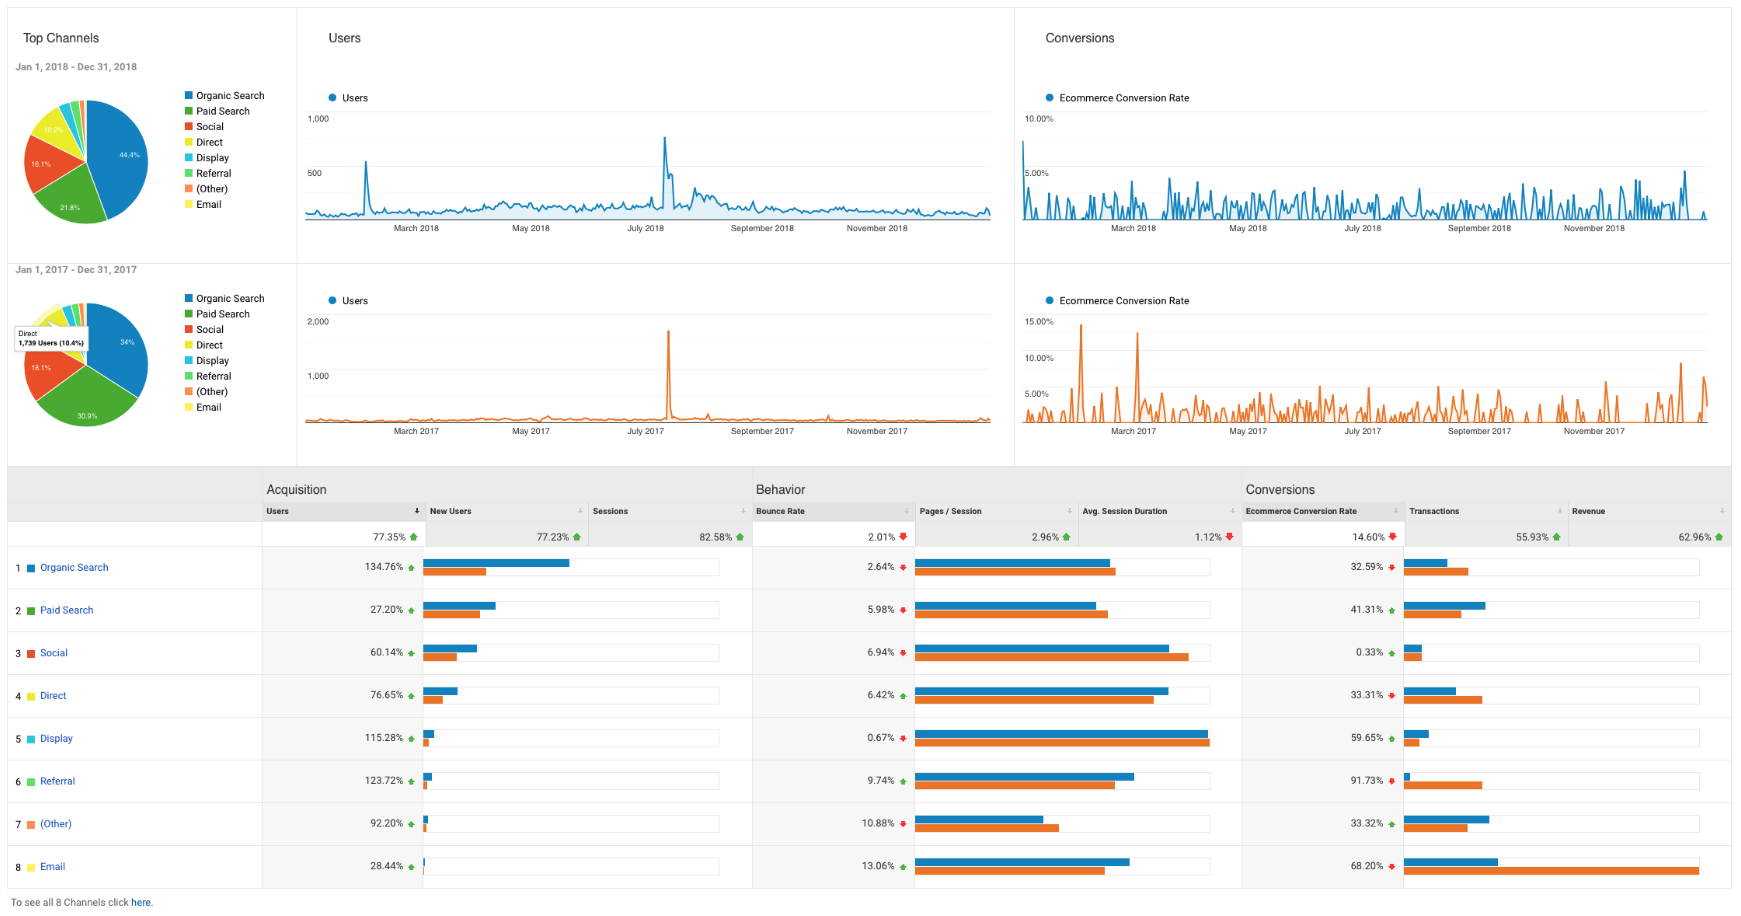
Task: Click the sort arrow in the Revenue column header
Action: [x=1722, y=511]
